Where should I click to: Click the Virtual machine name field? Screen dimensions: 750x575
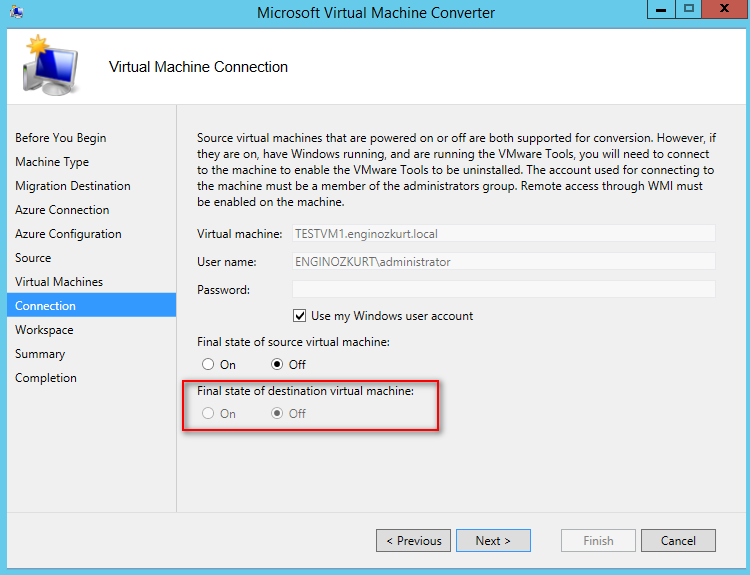tap(504, 233)
